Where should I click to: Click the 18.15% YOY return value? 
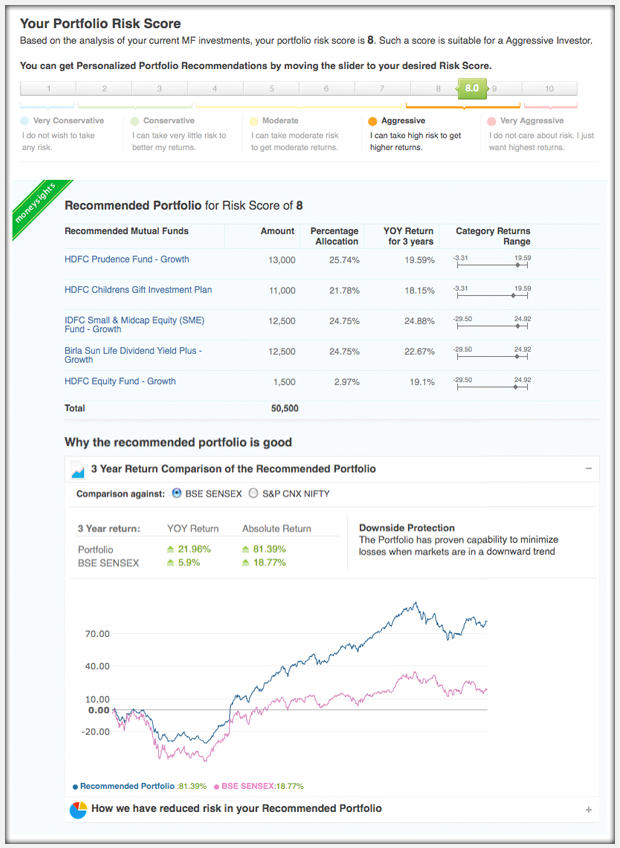click(x=419, y=290)
